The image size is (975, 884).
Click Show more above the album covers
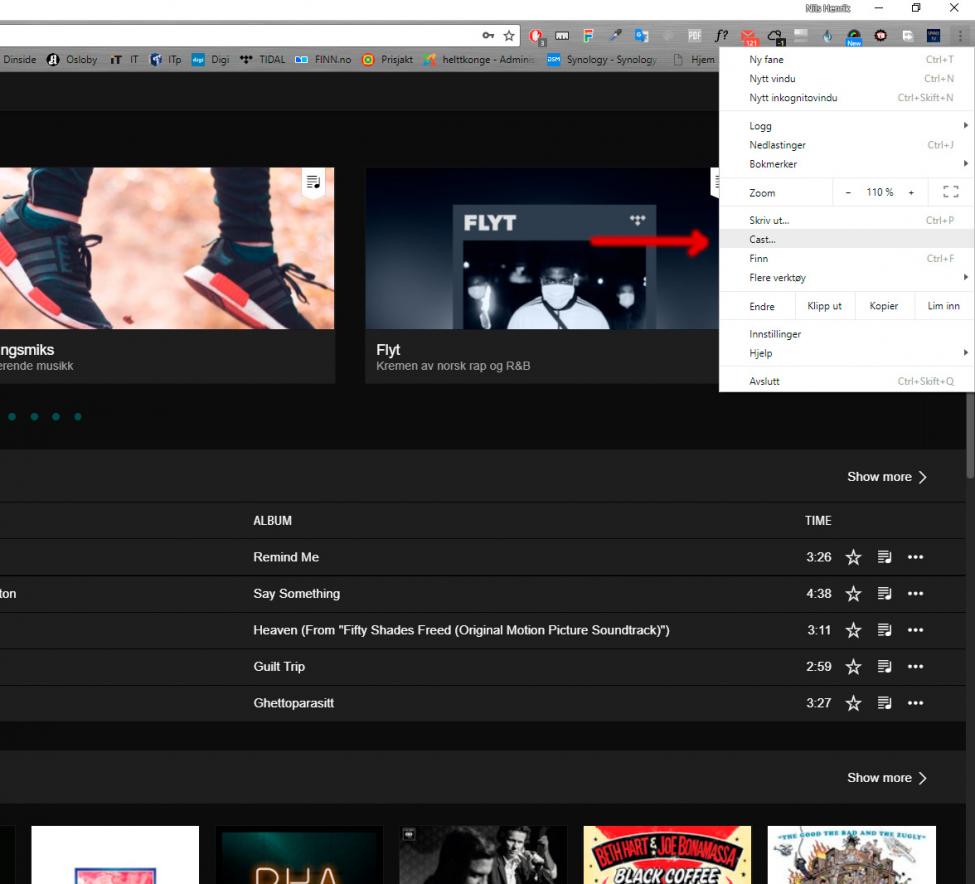[887, 778]
